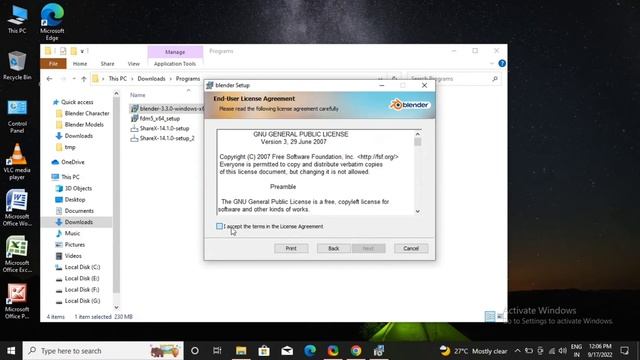Click the taskbar search box
Screen dimensions: 640x360
pos(103,351)
